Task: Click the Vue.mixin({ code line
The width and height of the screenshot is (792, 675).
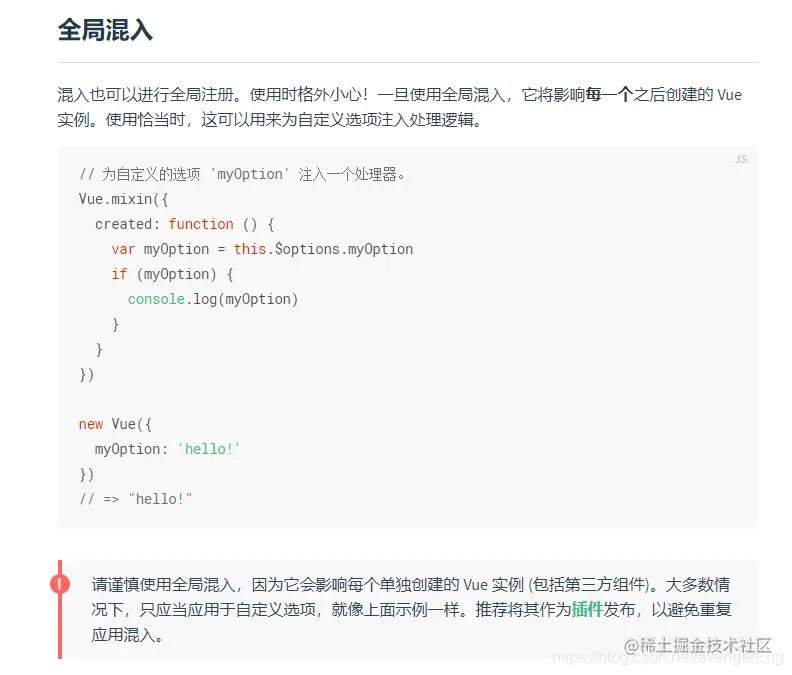Action: click(x=123, y=199)
